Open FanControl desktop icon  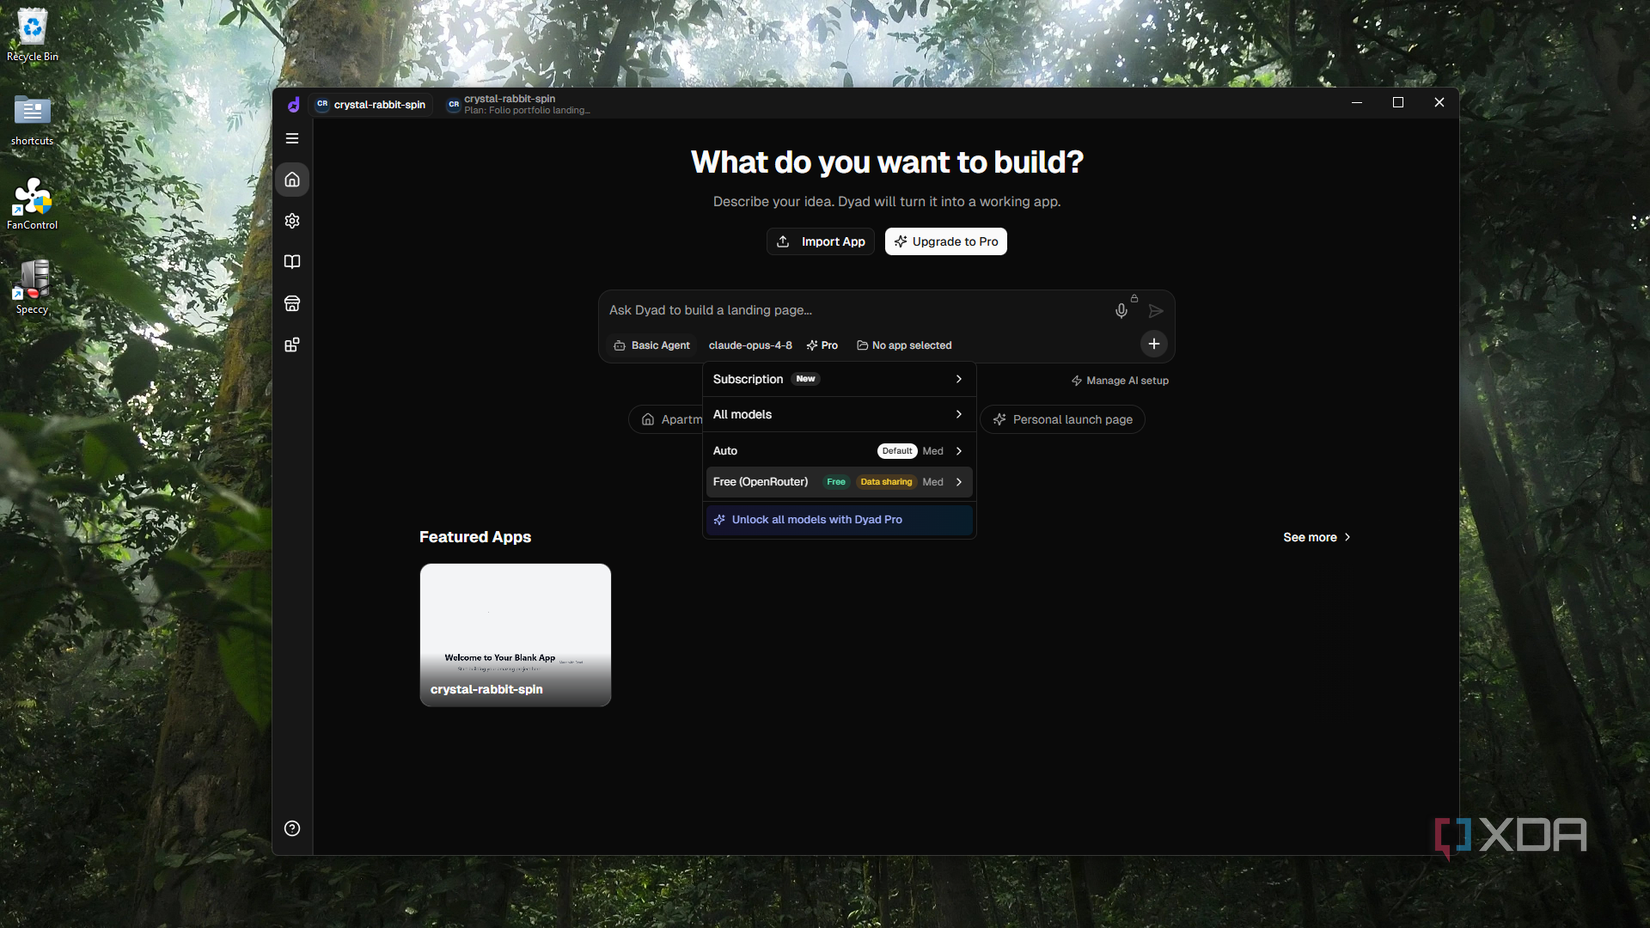[32, 204]
